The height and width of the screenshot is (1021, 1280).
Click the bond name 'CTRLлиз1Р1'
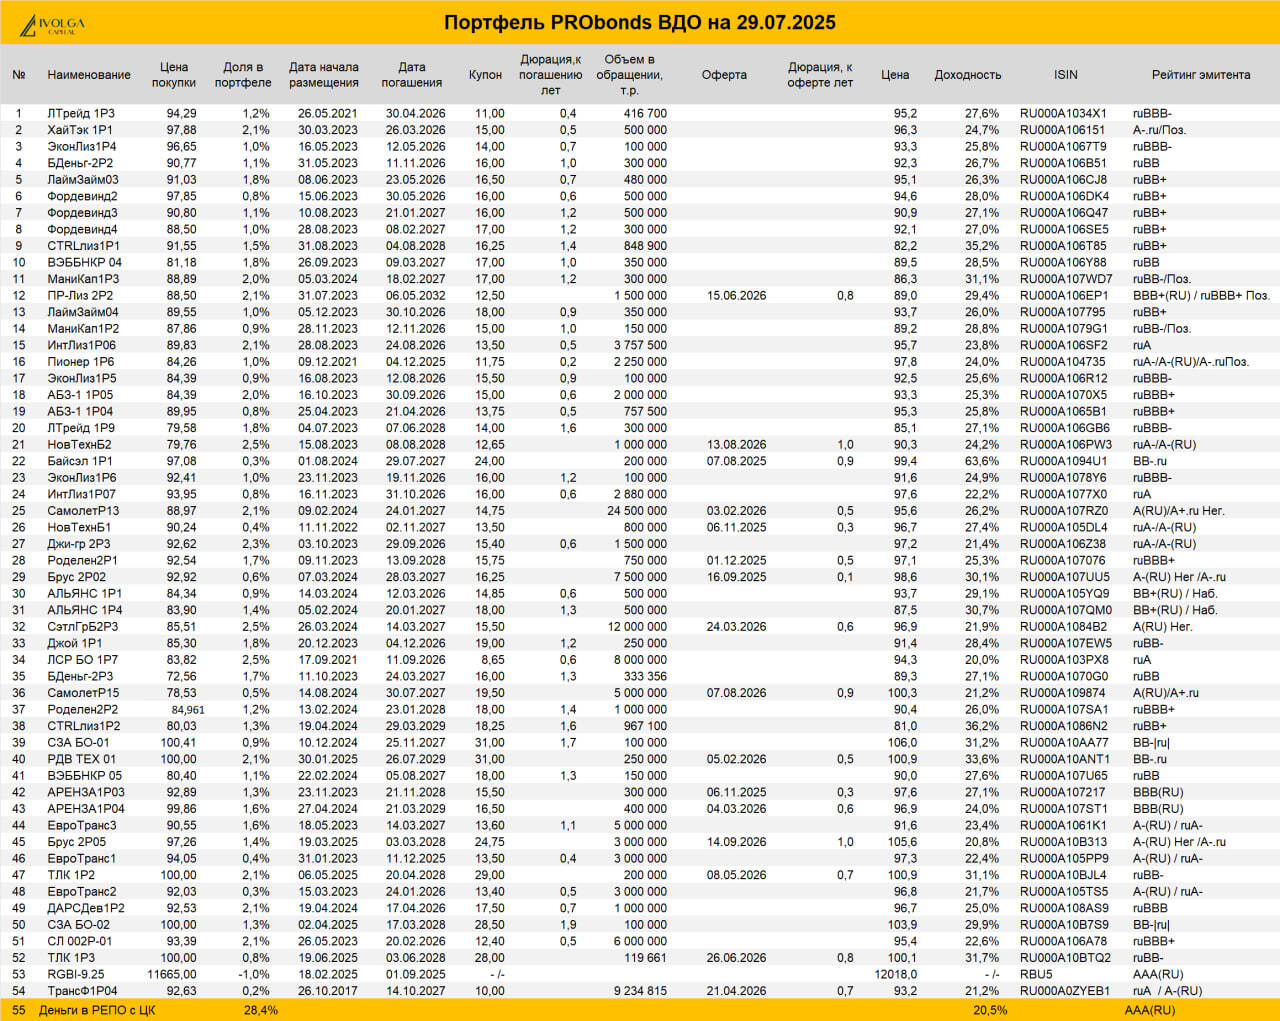83,246
